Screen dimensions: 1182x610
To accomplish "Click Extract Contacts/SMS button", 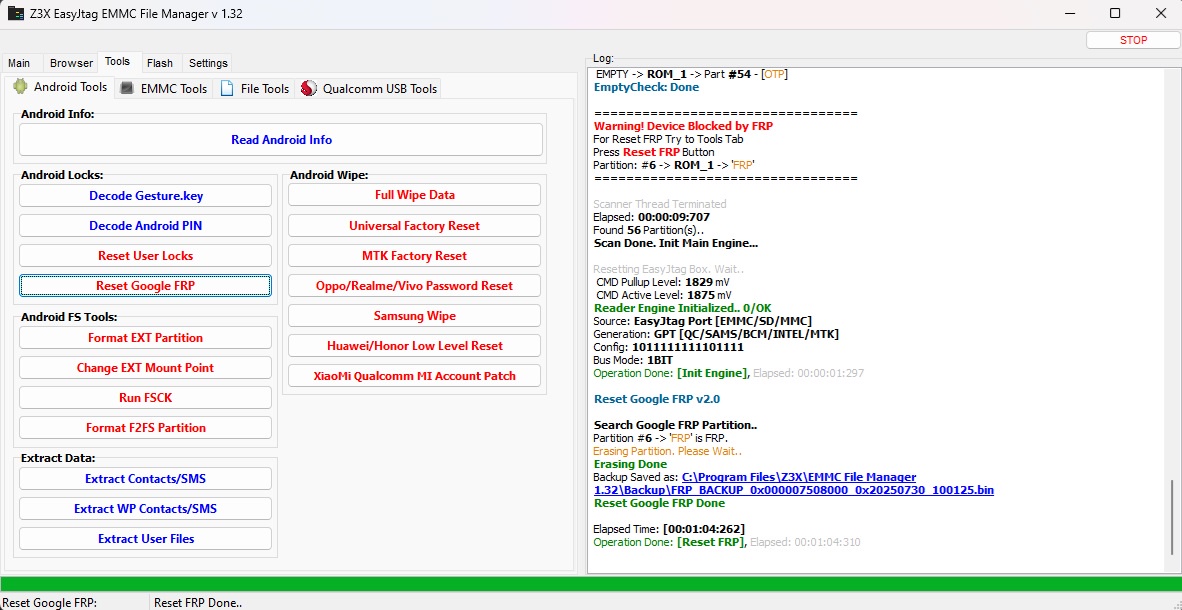I will coord(145,479).
